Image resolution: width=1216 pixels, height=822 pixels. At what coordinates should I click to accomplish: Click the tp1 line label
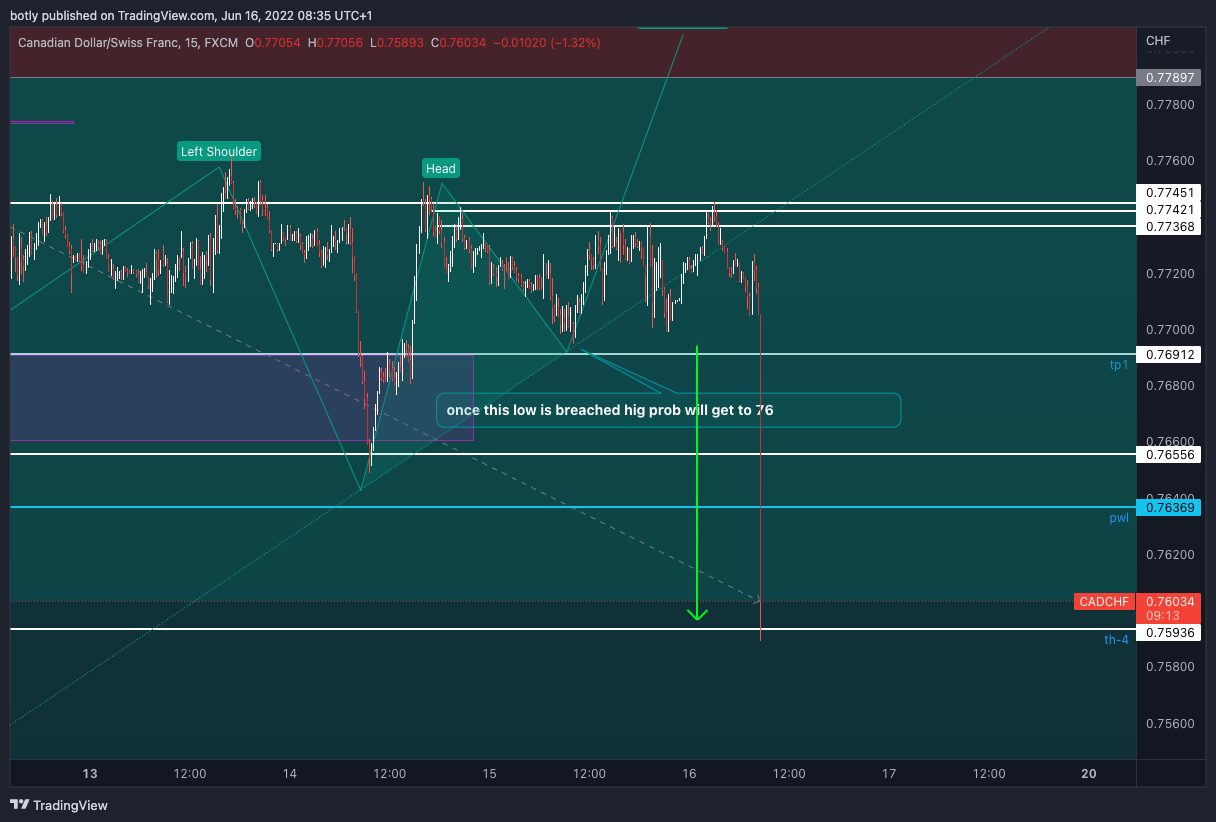pyautogui.click(x=1119, y=365)
